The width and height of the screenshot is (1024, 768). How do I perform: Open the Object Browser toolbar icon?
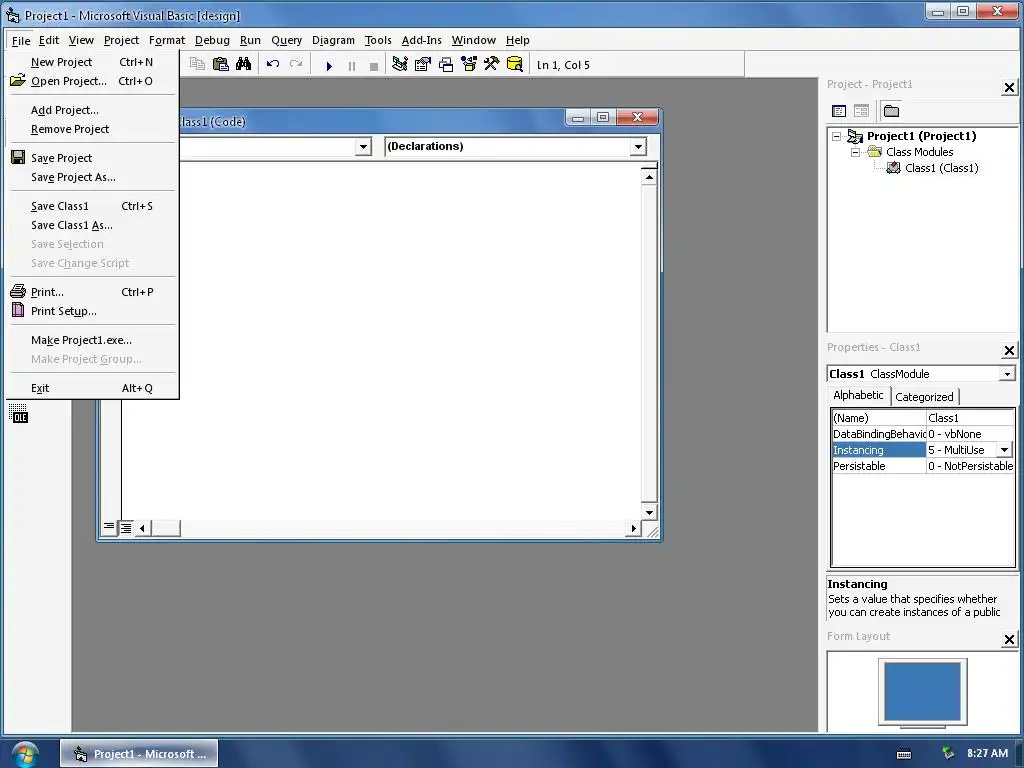click(x=469, y=64)
